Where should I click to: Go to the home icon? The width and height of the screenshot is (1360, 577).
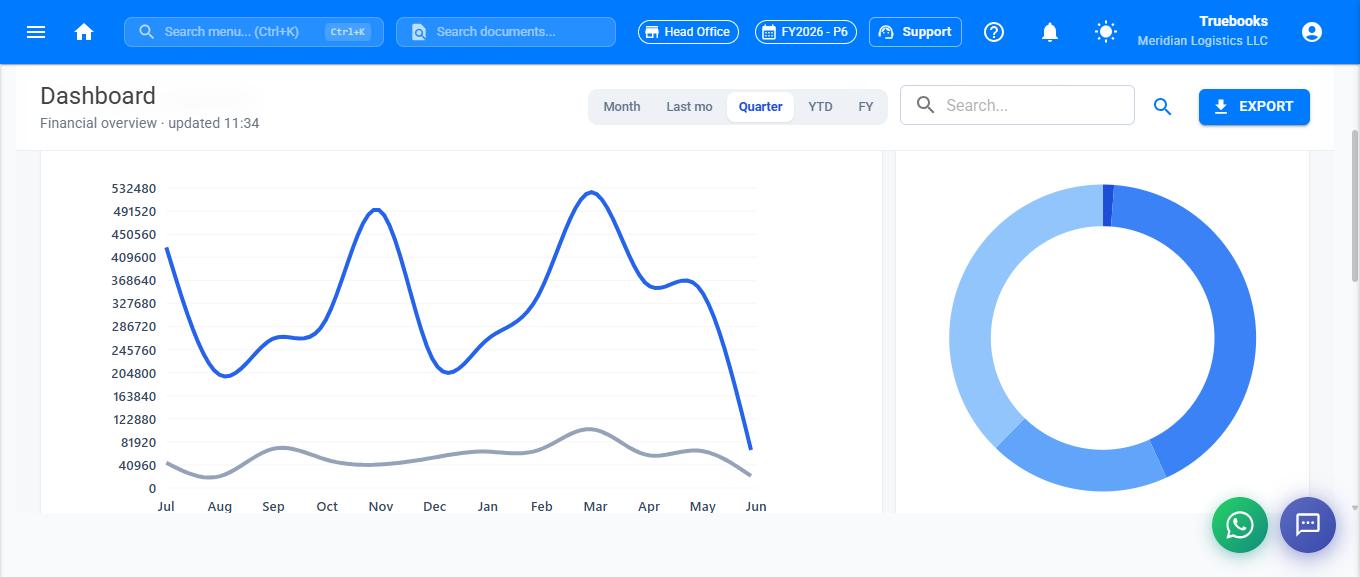84,32
